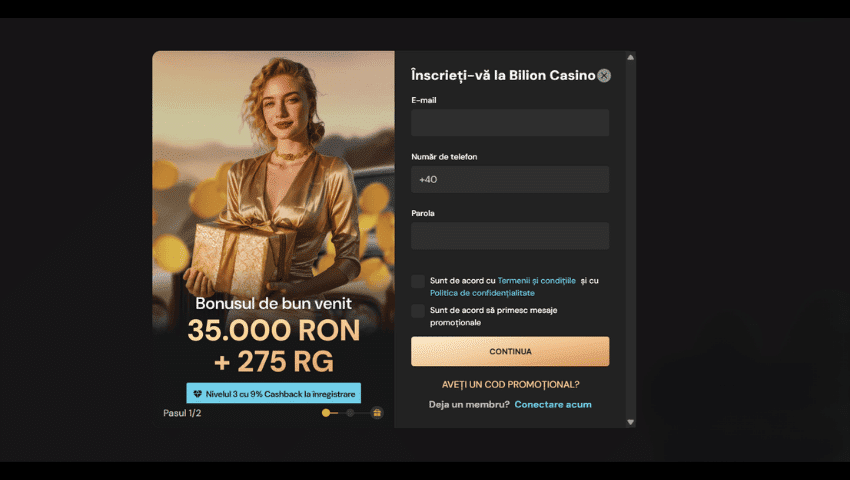The height and width of the screenshot is (480, 850).
Task: Focus the Număr de telefon field
Action: click(510, 180)
